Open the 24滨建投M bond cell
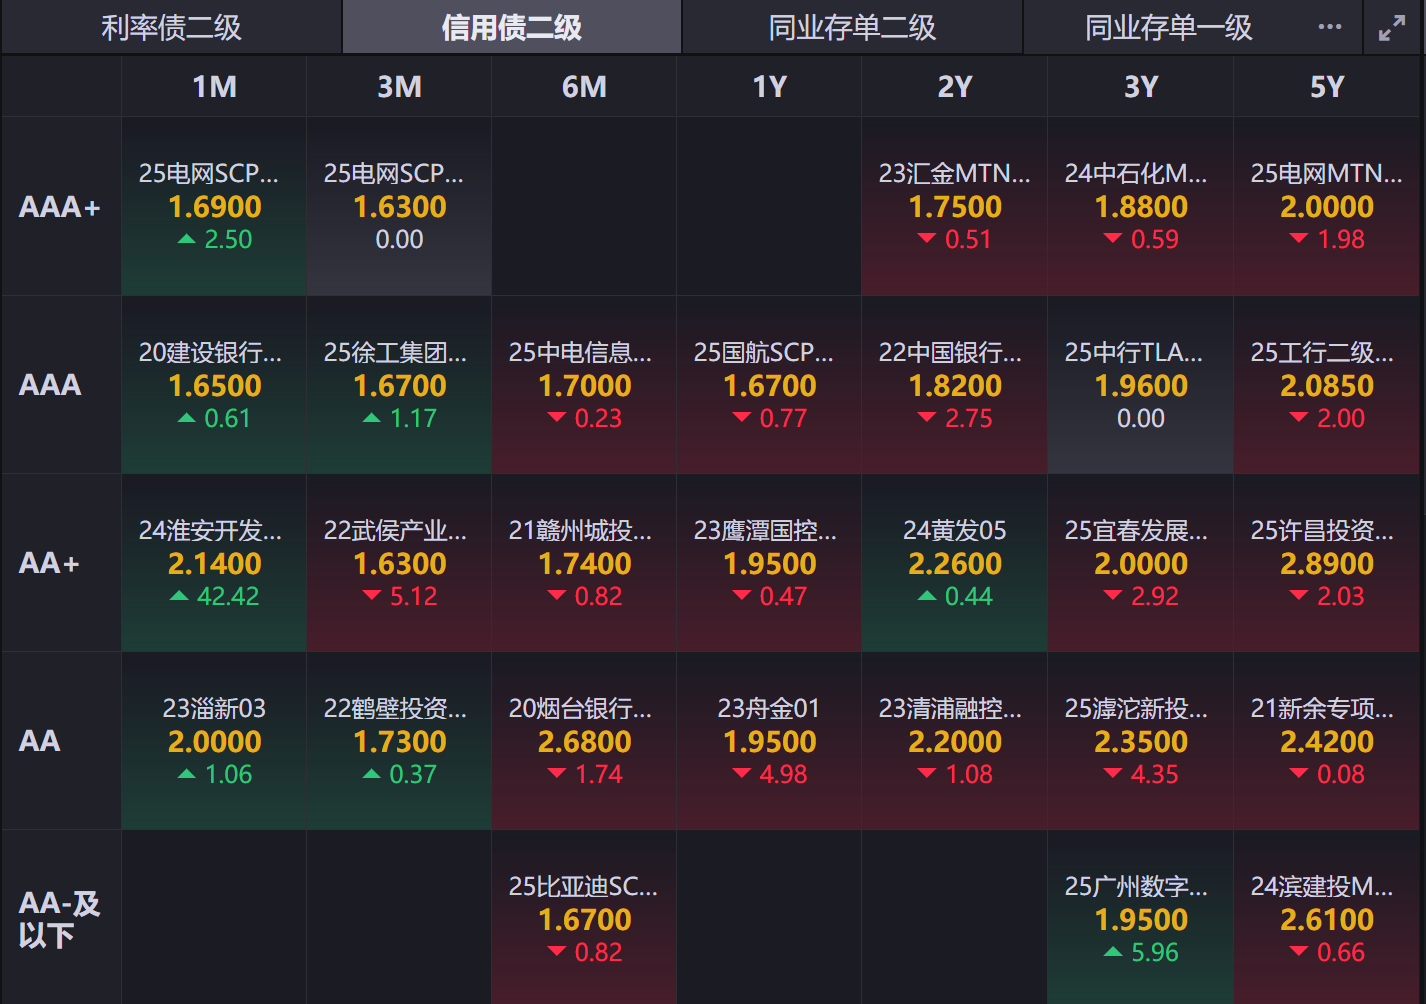This screenshot has height=1004, width=1426. [x=1327, y=919]
